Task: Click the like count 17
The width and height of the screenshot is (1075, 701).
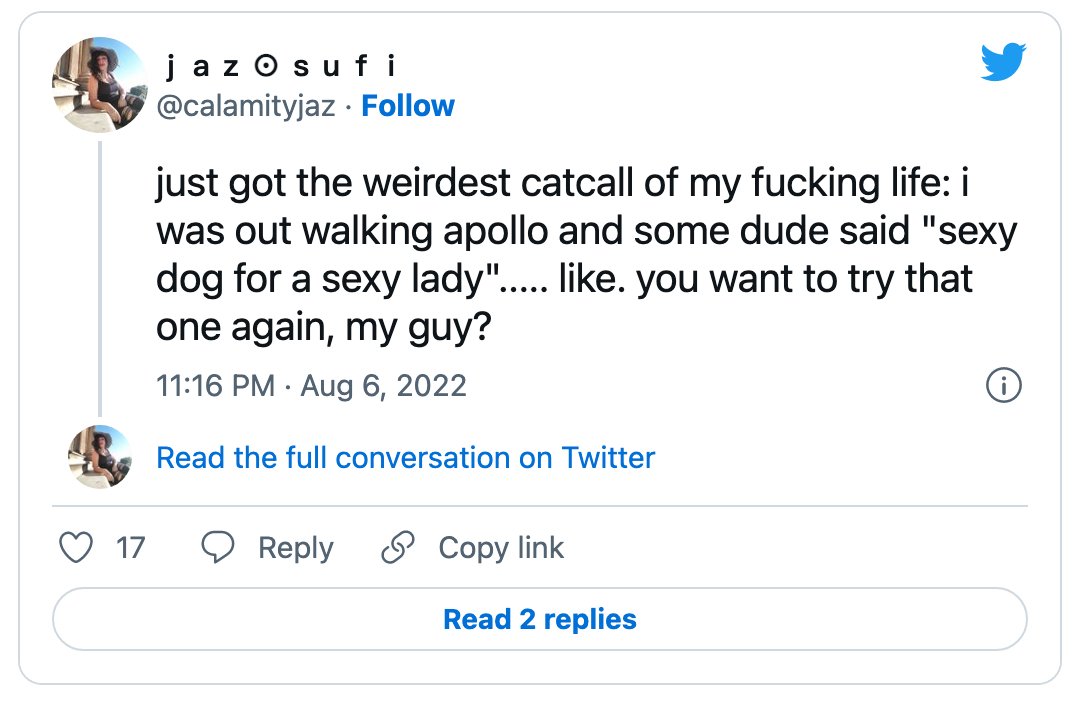Action: 130,548
